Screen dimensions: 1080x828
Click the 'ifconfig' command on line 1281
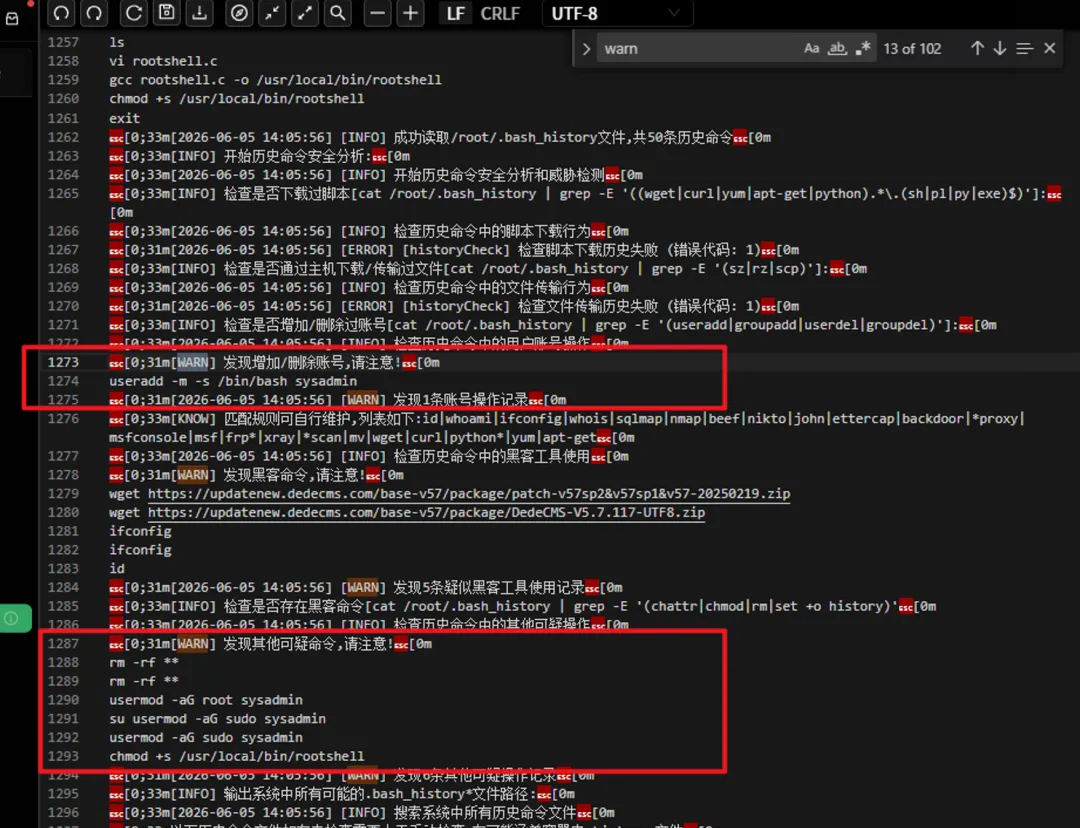(140, 531)
